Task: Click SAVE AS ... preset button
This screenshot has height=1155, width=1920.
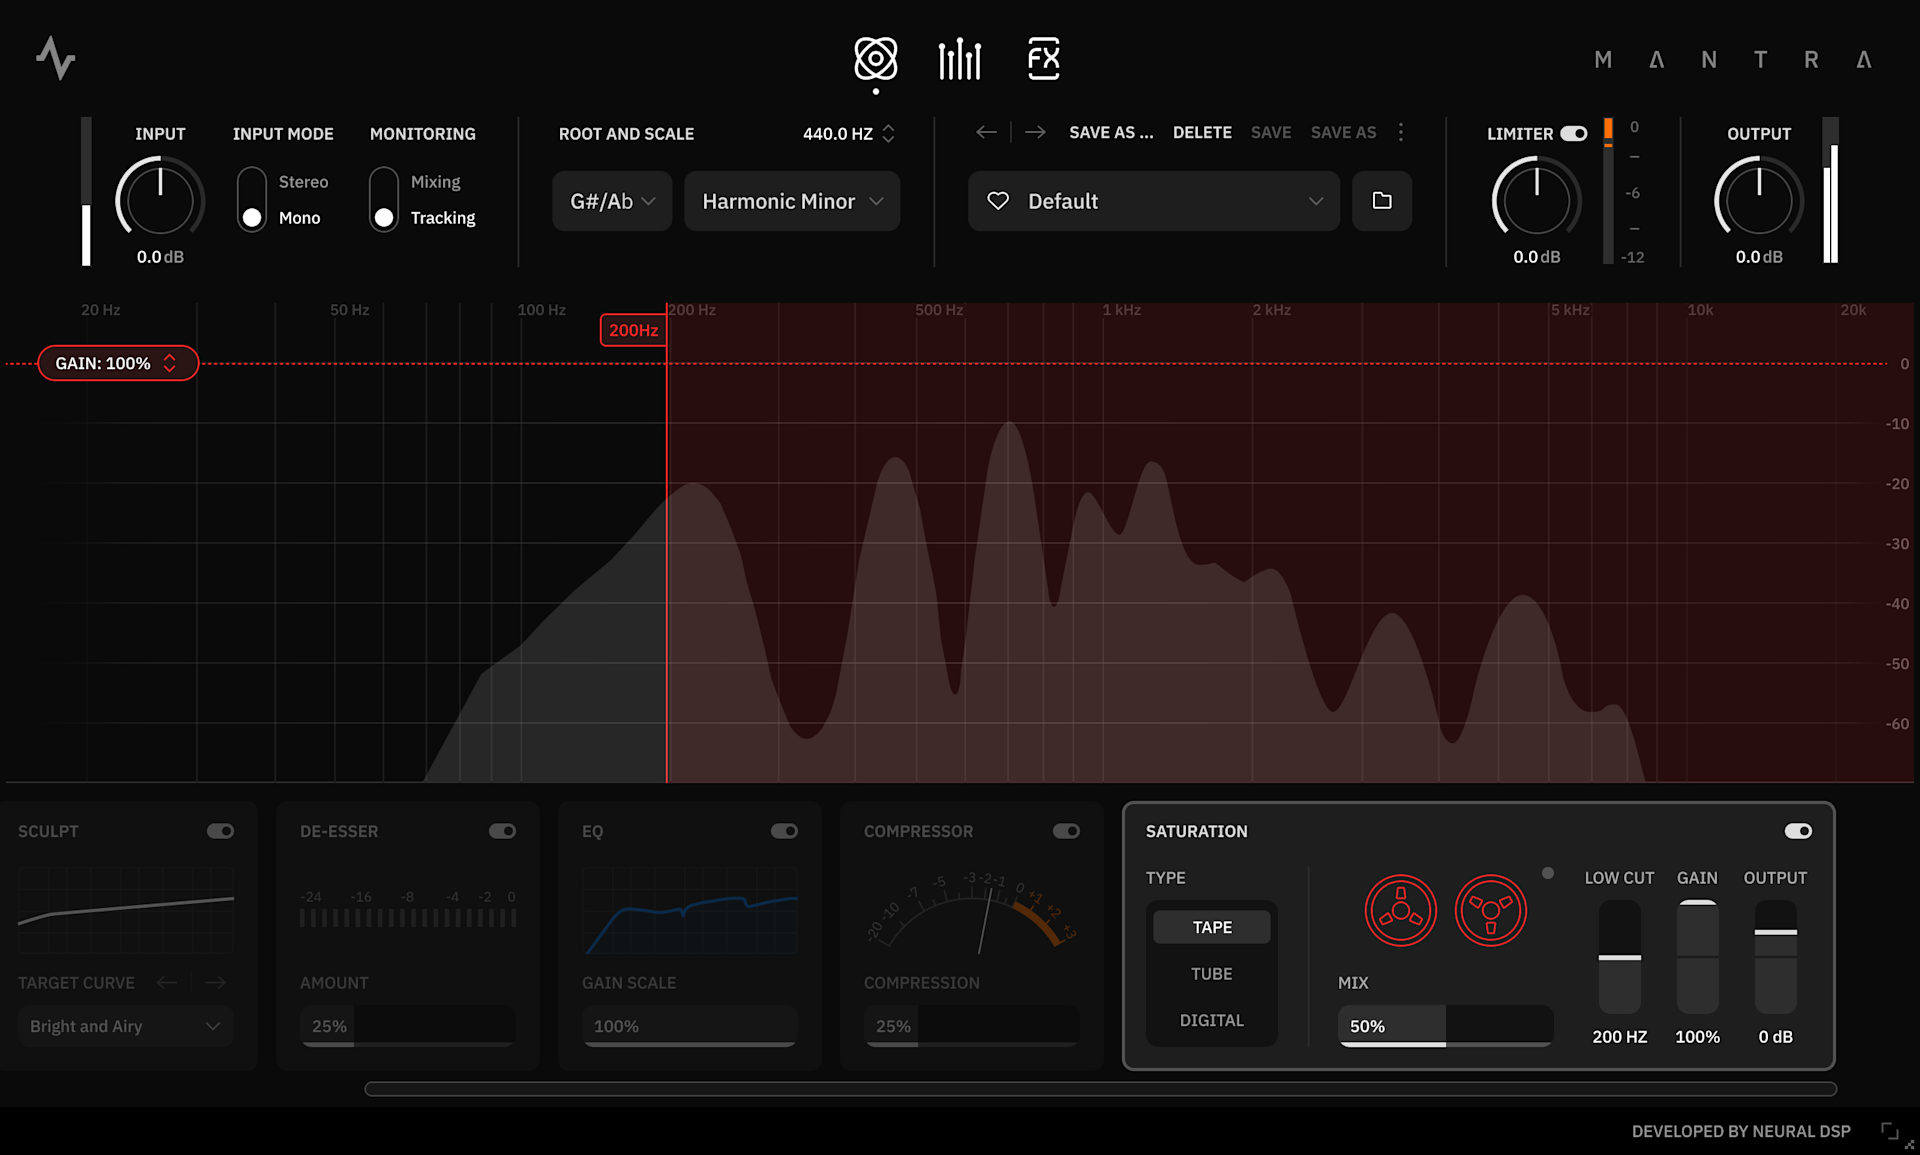Action: tap(1111, 132)
